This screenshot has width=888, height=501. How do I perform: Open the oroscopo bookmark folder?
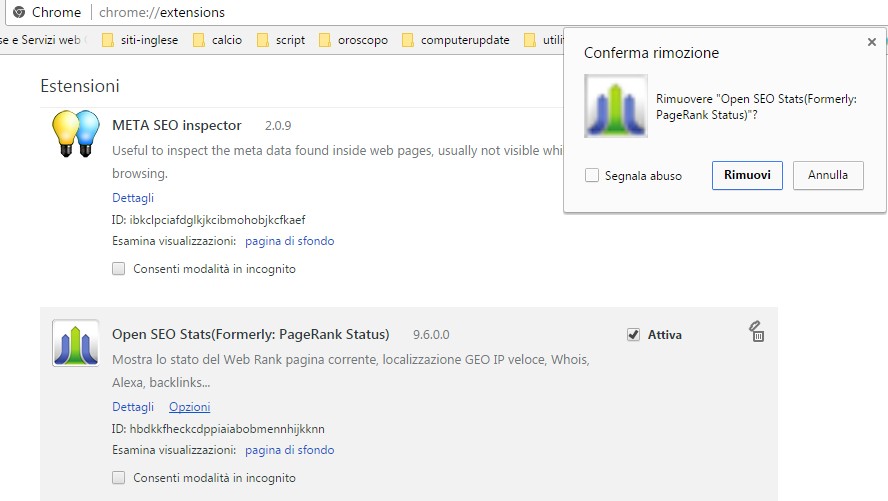[x=353, y=40]
